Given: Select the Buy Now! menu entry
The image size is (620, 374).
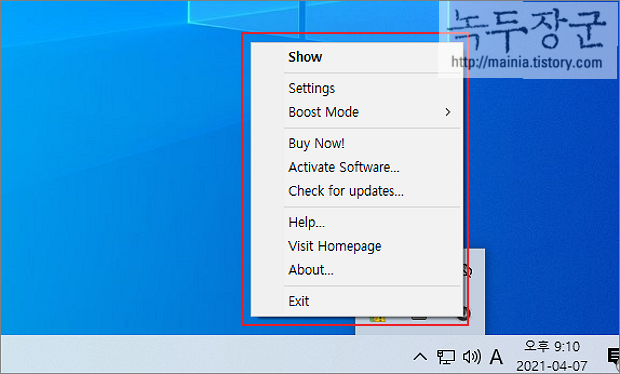Looking at the screenshot, I should (357, 143).
